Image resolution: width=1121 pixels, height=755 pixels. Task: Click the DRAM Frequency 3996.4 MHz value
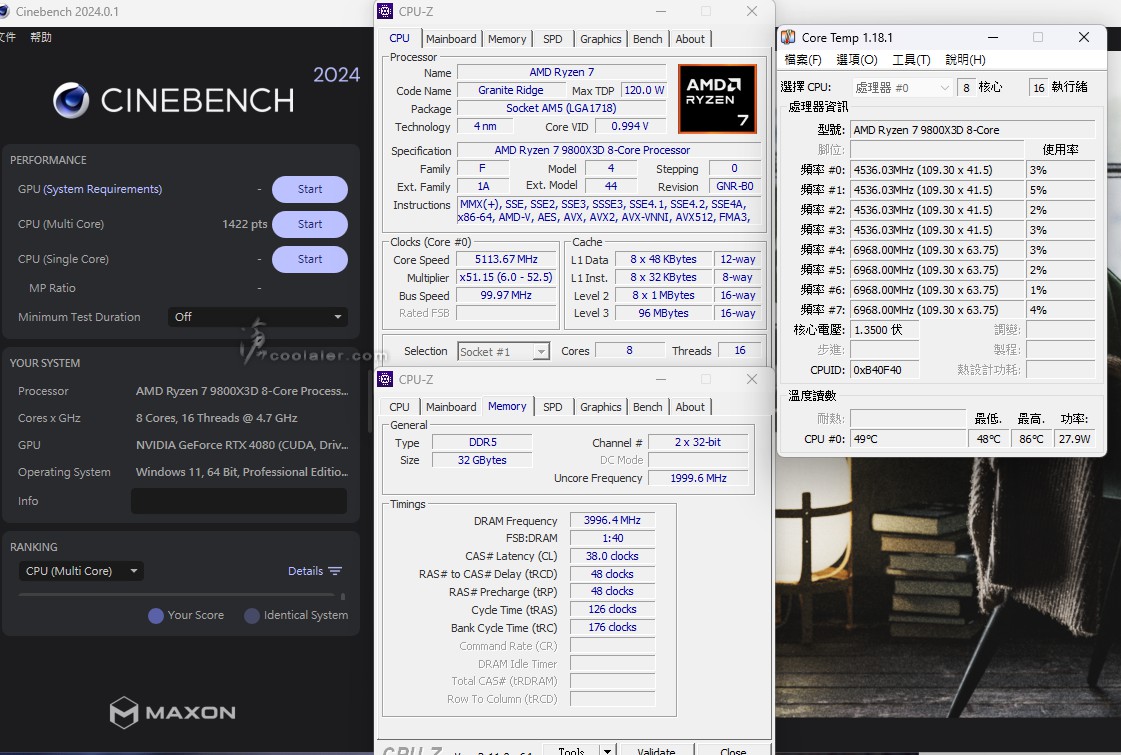click(612, 520)
